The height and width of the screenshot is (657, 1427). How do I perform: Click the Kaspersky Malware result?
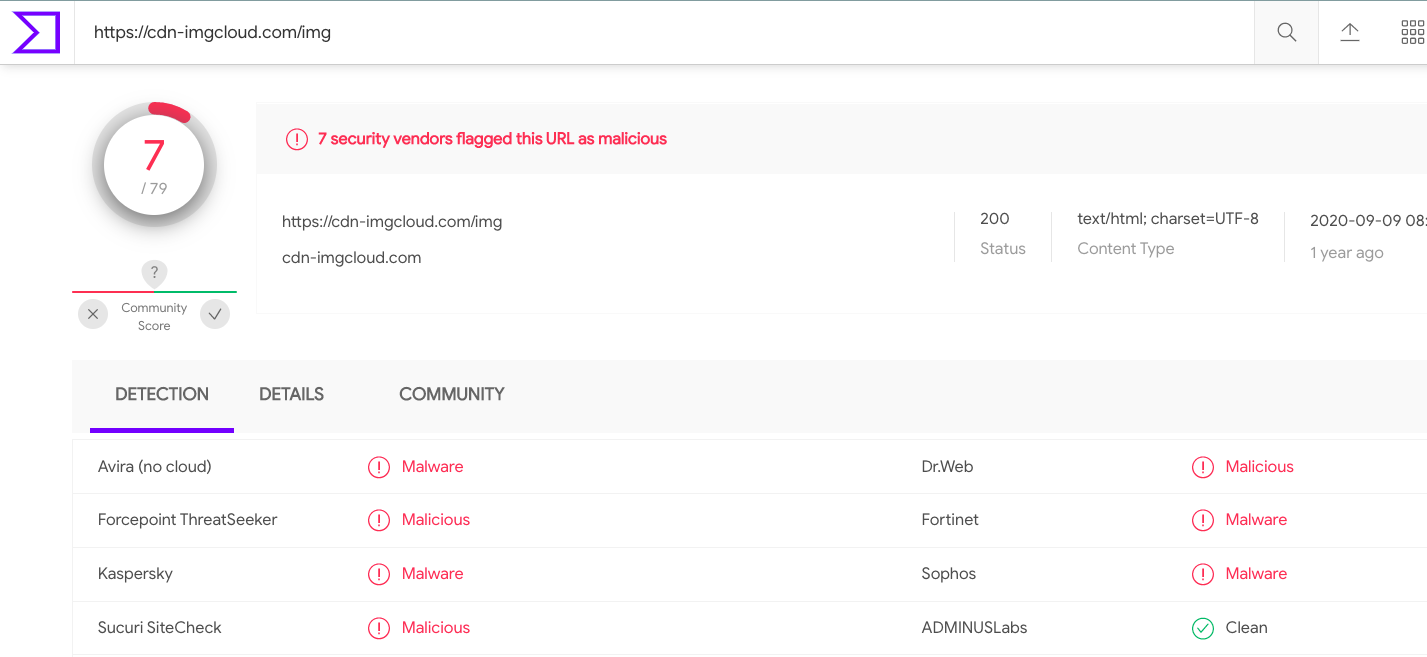click(432, 574)
